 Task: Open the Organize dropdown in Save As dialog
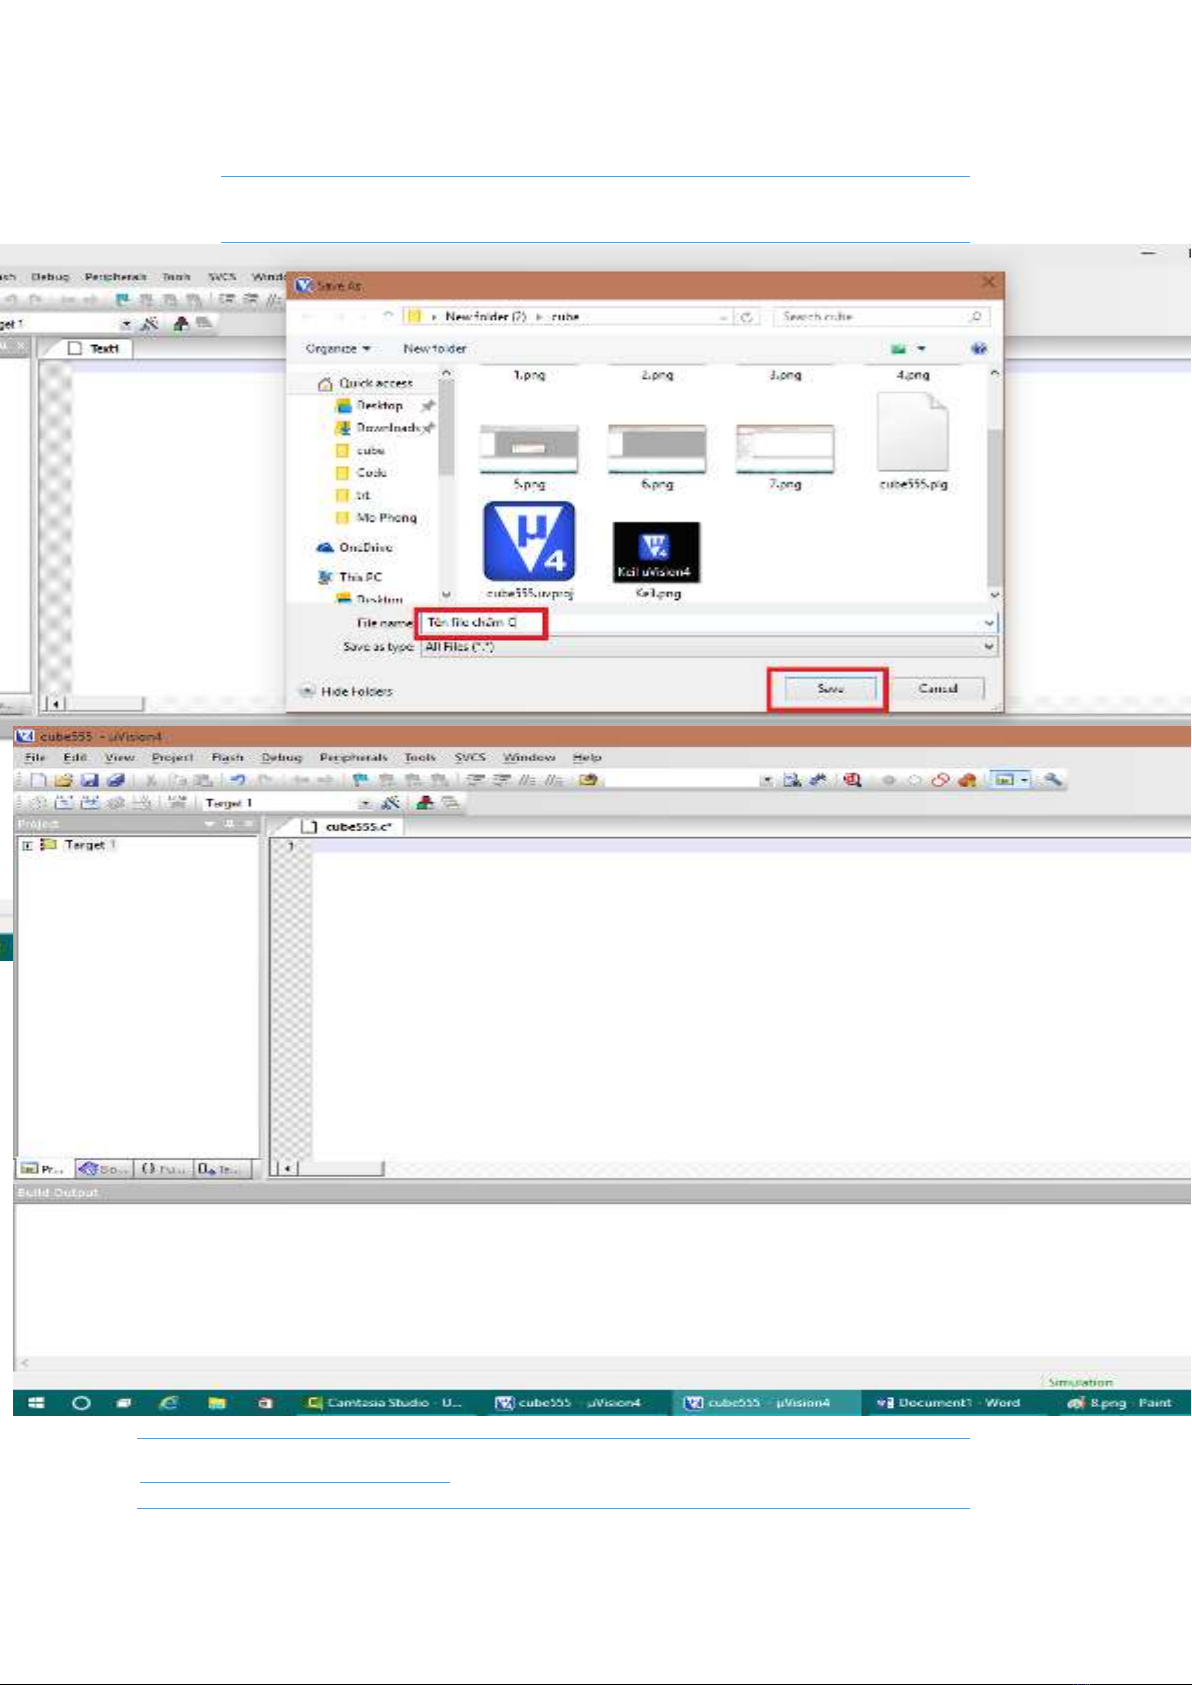(x=338, y=348)
